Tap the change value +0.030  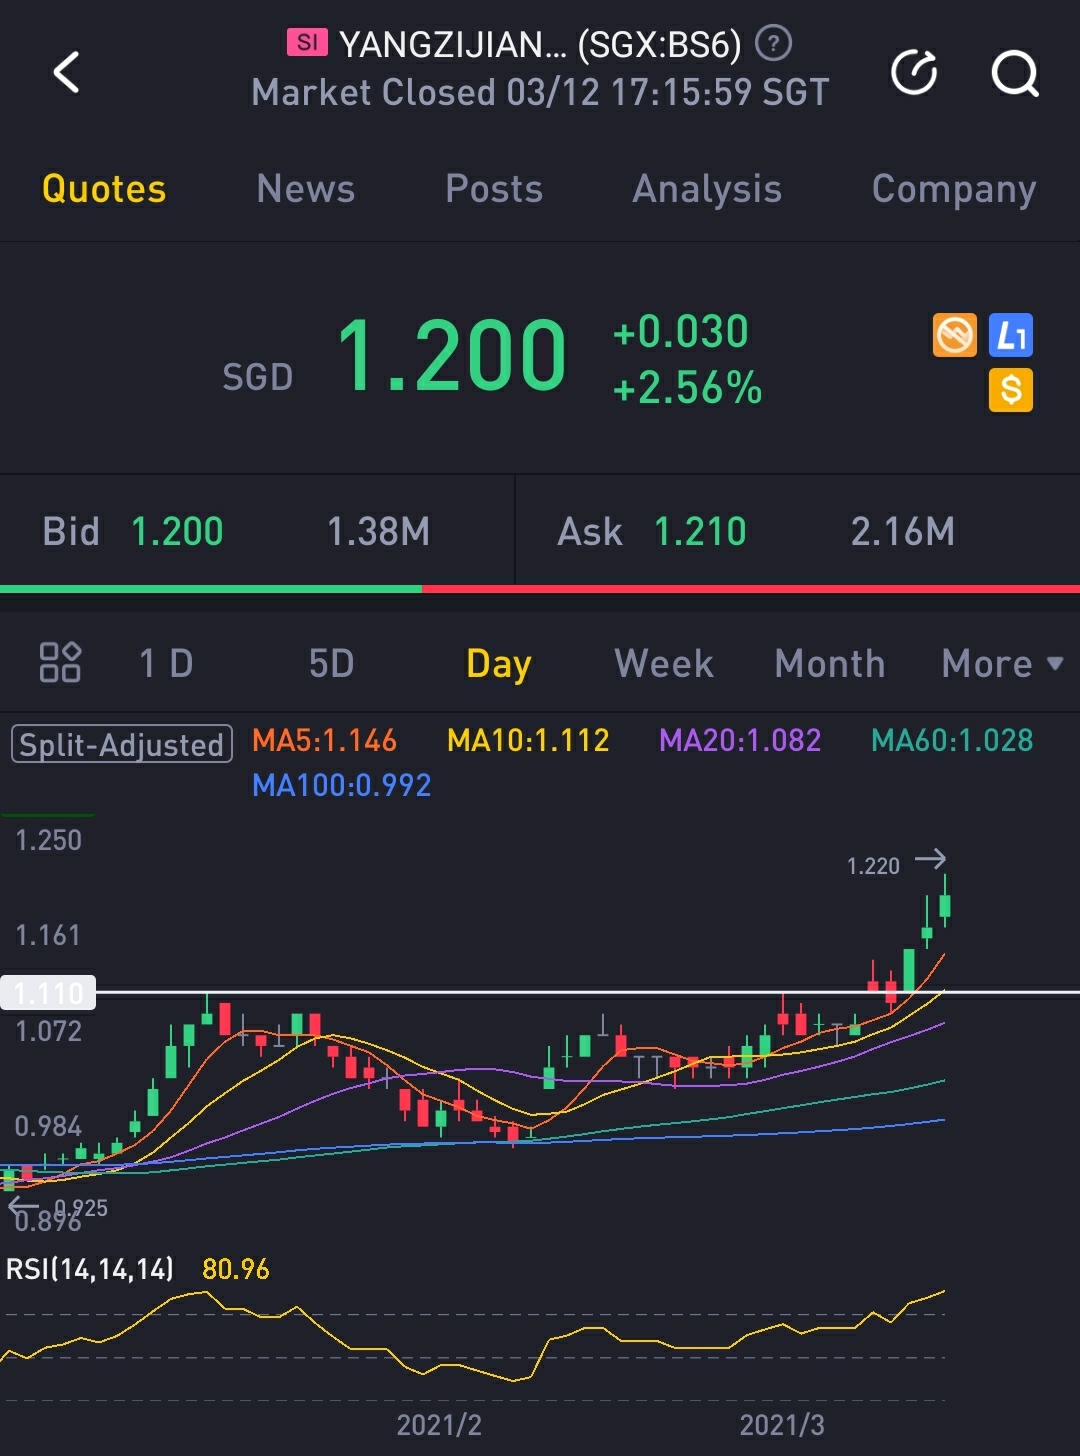click(680, 331)
